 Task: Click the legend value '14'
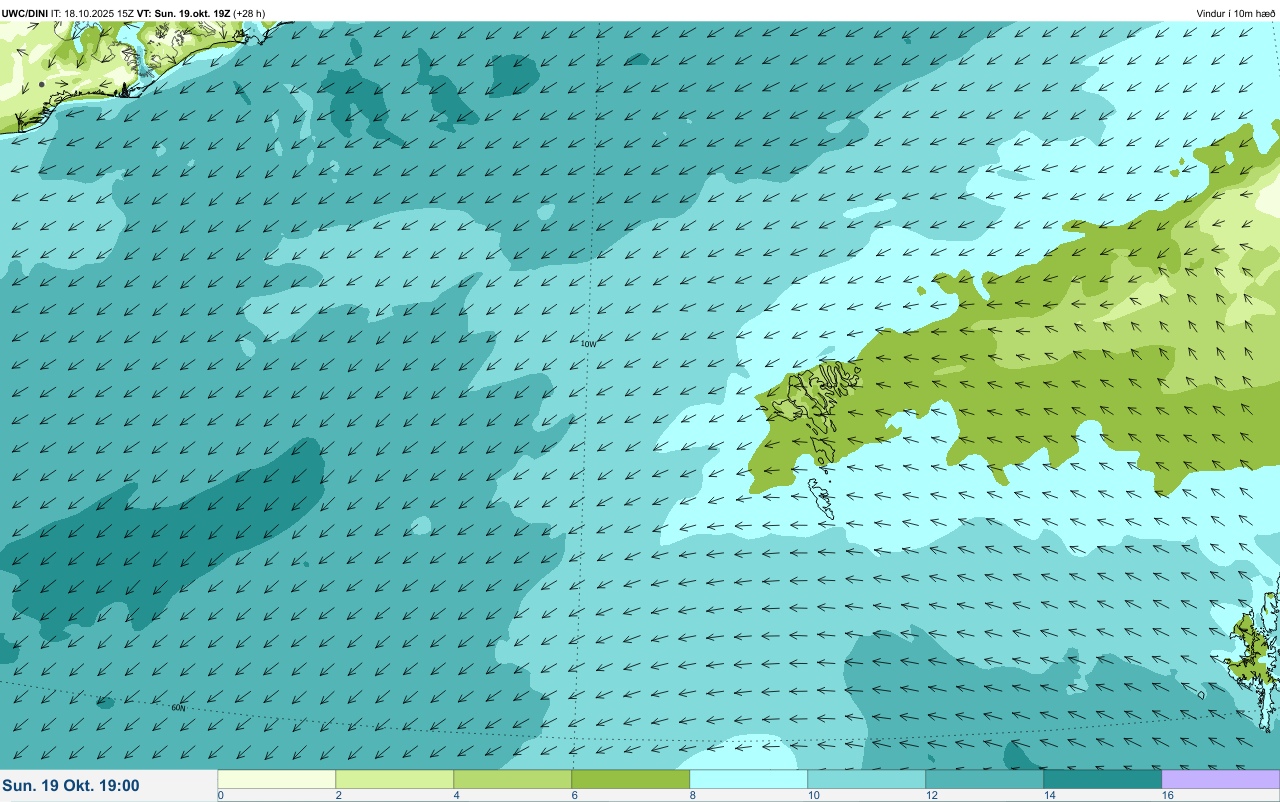pos(1049,795)
